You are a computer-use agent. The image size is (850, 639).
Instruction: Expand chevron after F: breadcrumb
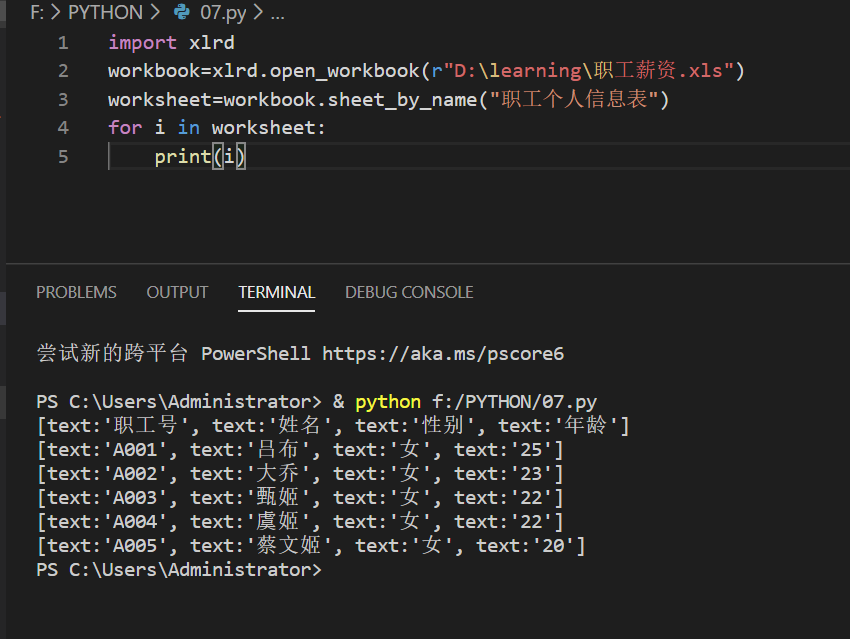click(56, 12)
